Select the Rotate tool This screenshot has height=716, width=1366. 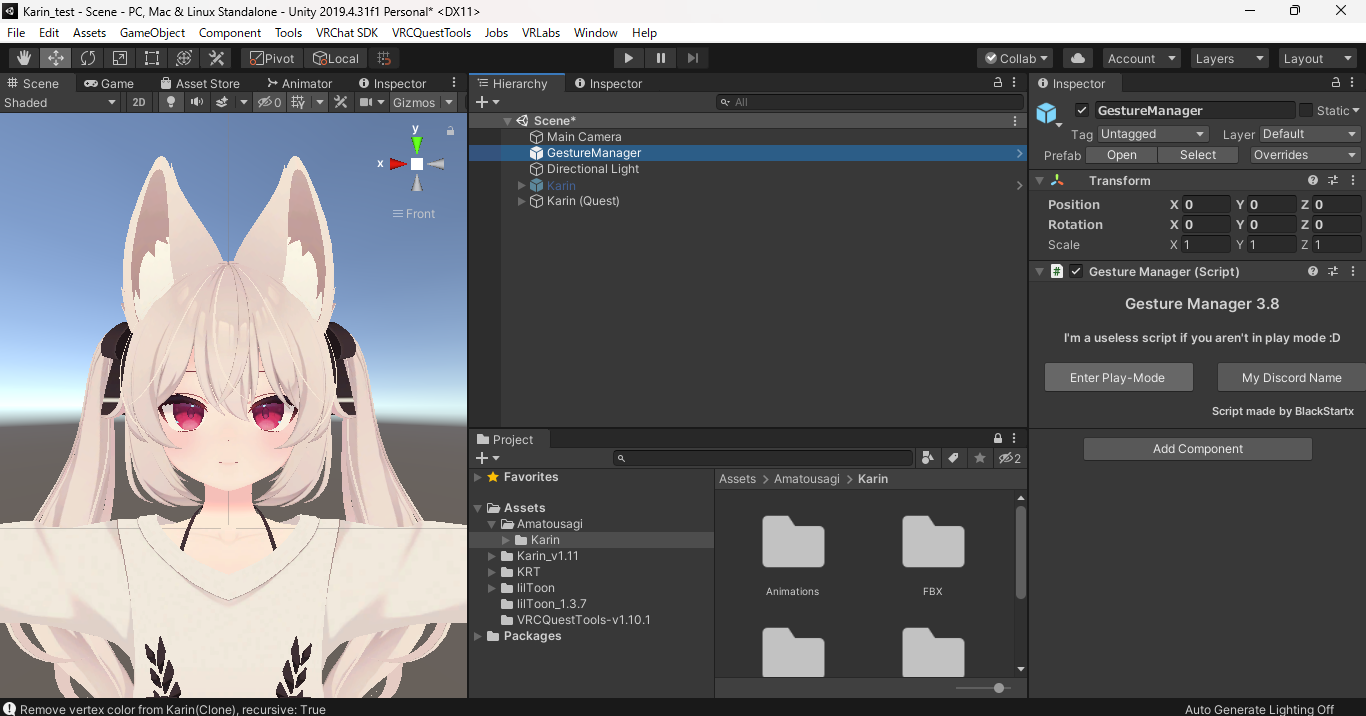pos(88,58)
